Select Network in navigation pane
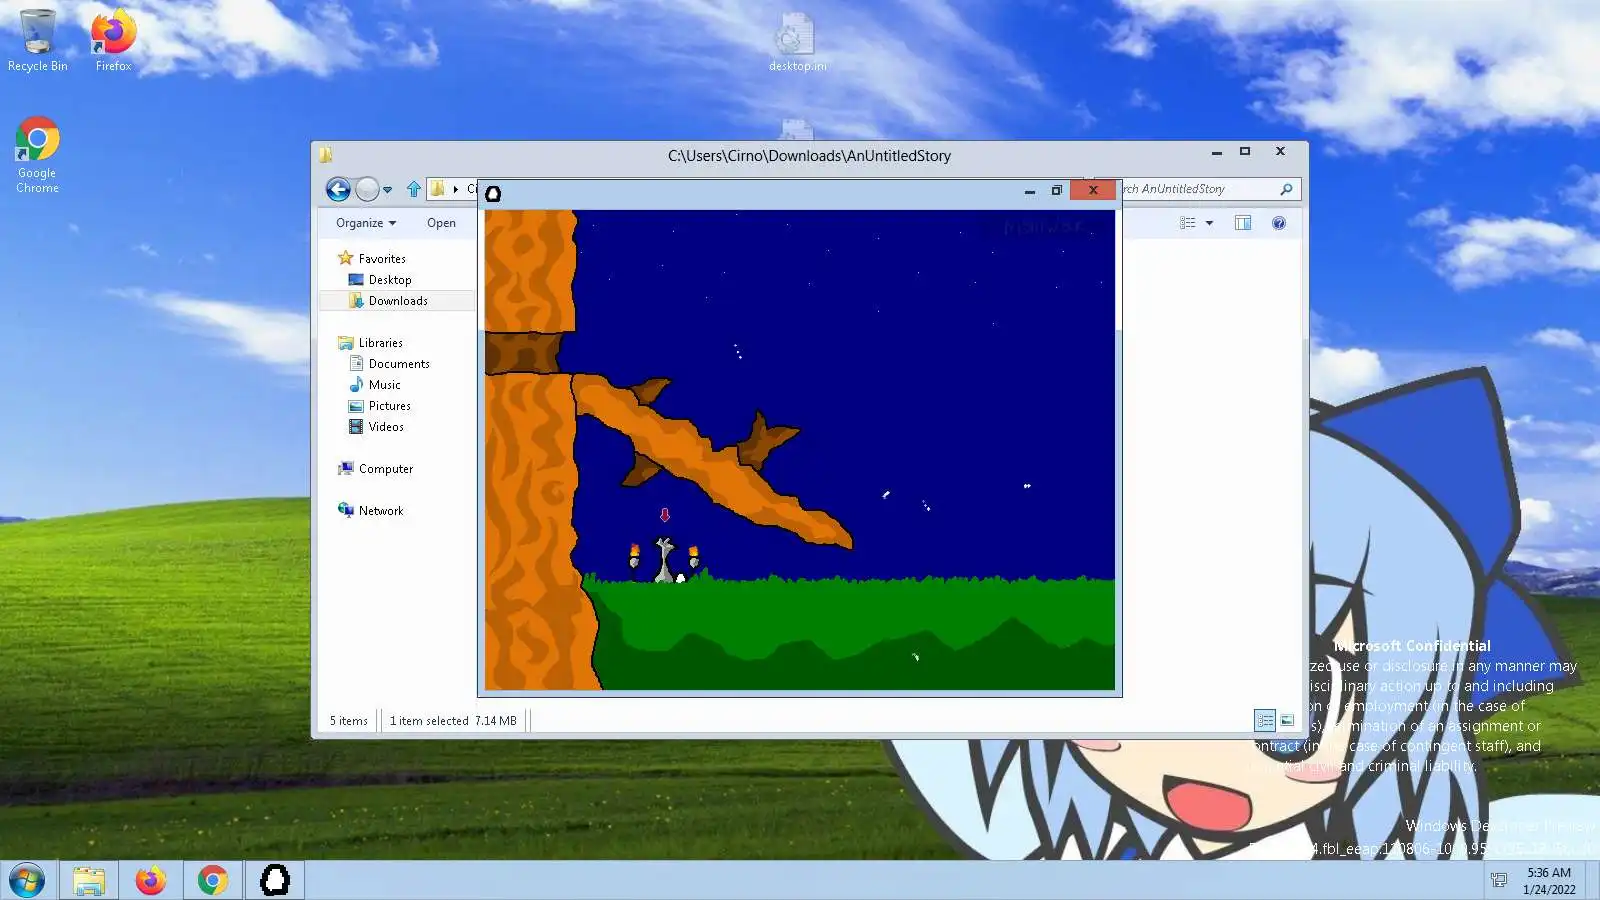The image size is (1600, 900). tap(371, 511)
